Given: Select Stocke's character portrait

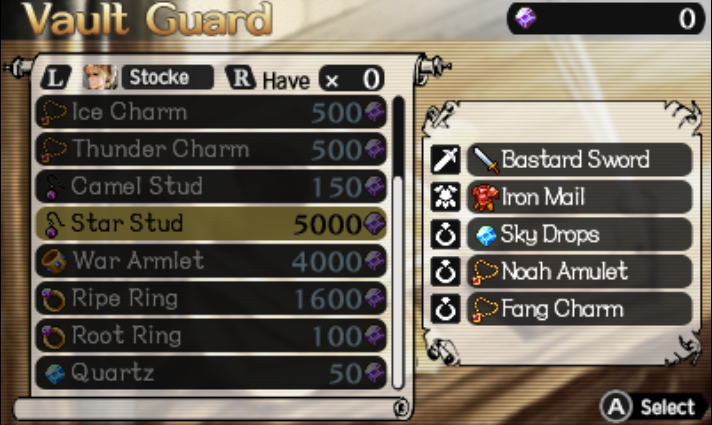Looking at the screenshot, I should pos(99,77).
